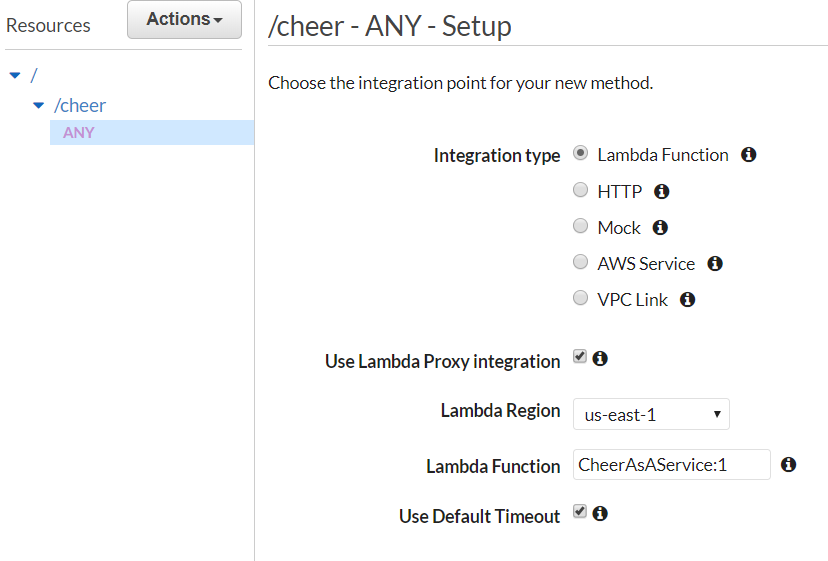Select Lambda Function integration type
Image resolution: width=828 pixels, height=561 pixels.
580,154
